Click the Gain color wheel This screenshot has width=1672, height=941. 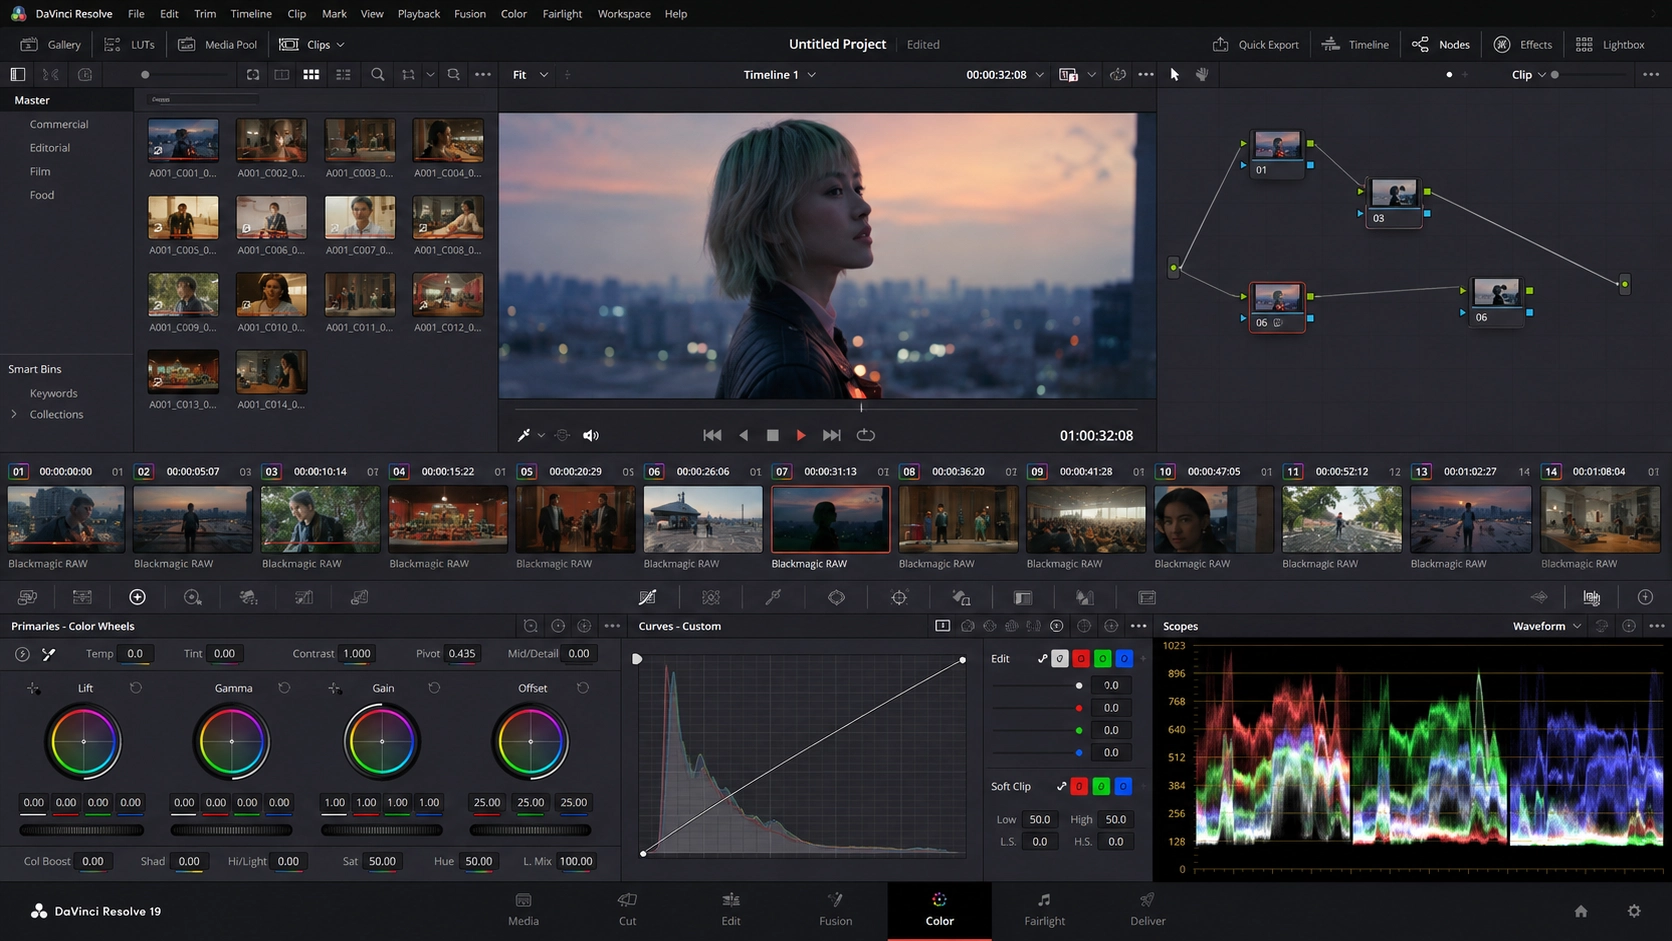coord(381,741)
